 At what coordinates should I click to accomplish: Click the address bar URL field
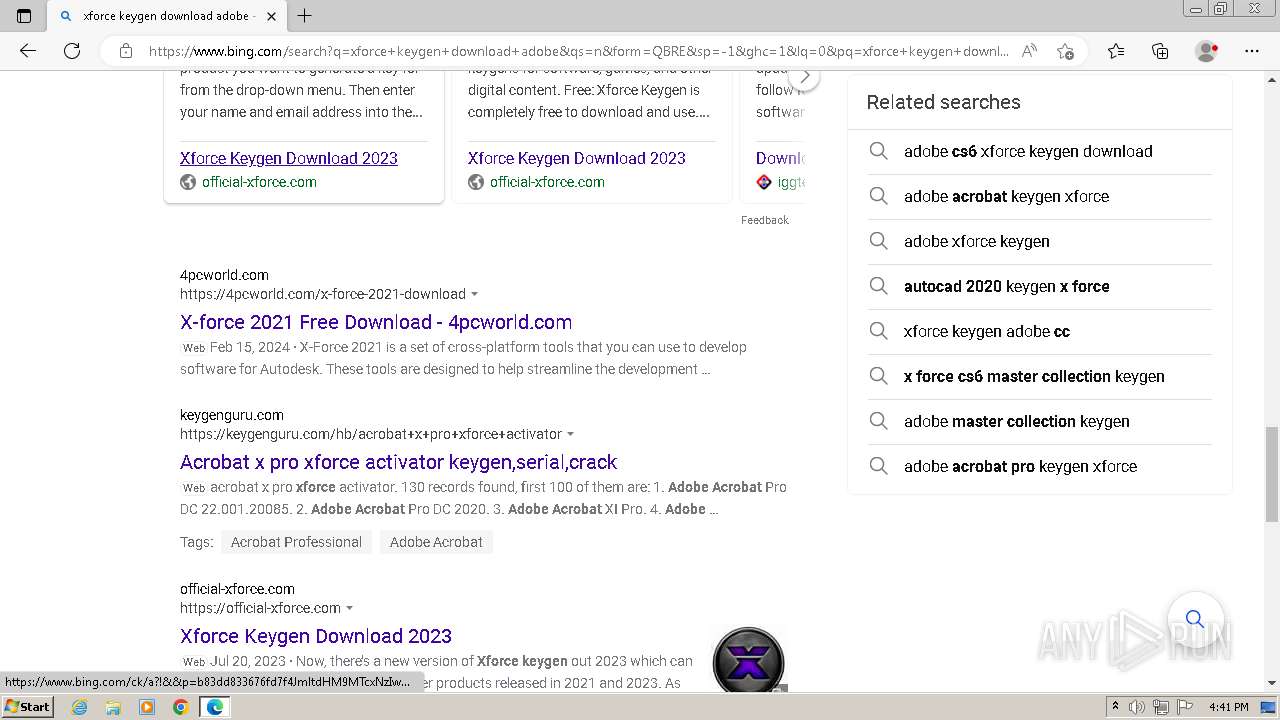coord(578,51)
